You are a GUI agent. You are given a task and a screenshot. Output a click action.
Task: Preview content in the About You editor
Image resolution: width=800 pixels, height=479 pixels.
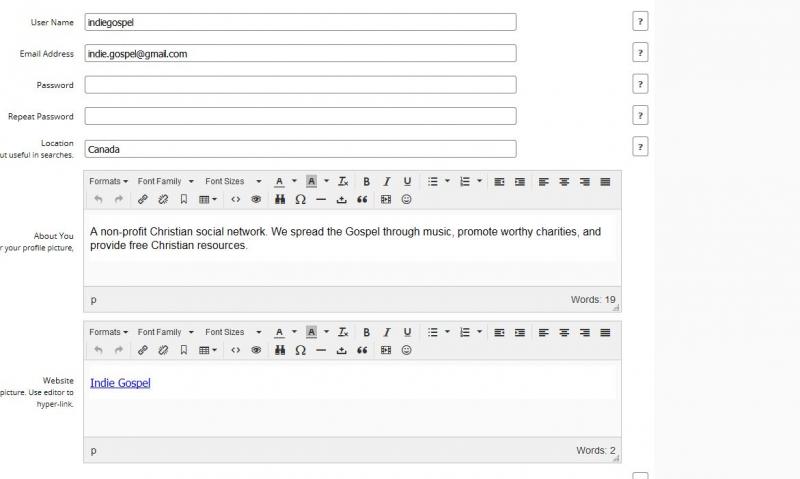click(x=256, y=199)
